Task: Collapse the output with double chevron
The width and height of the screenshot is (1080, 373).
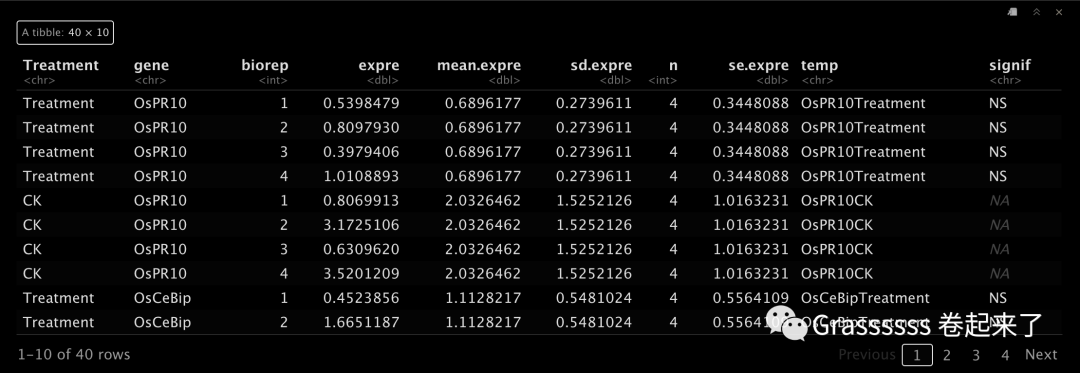Action: click(x=1037, y=12)
